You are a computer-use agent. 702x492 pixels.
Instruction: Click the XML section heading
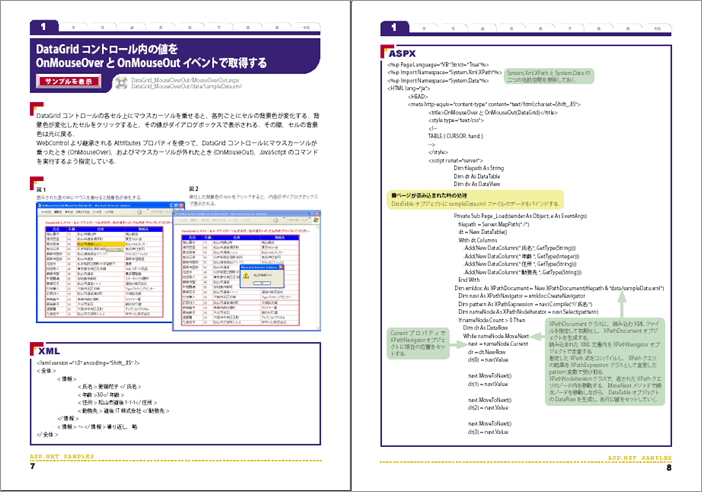coord(49,351)
